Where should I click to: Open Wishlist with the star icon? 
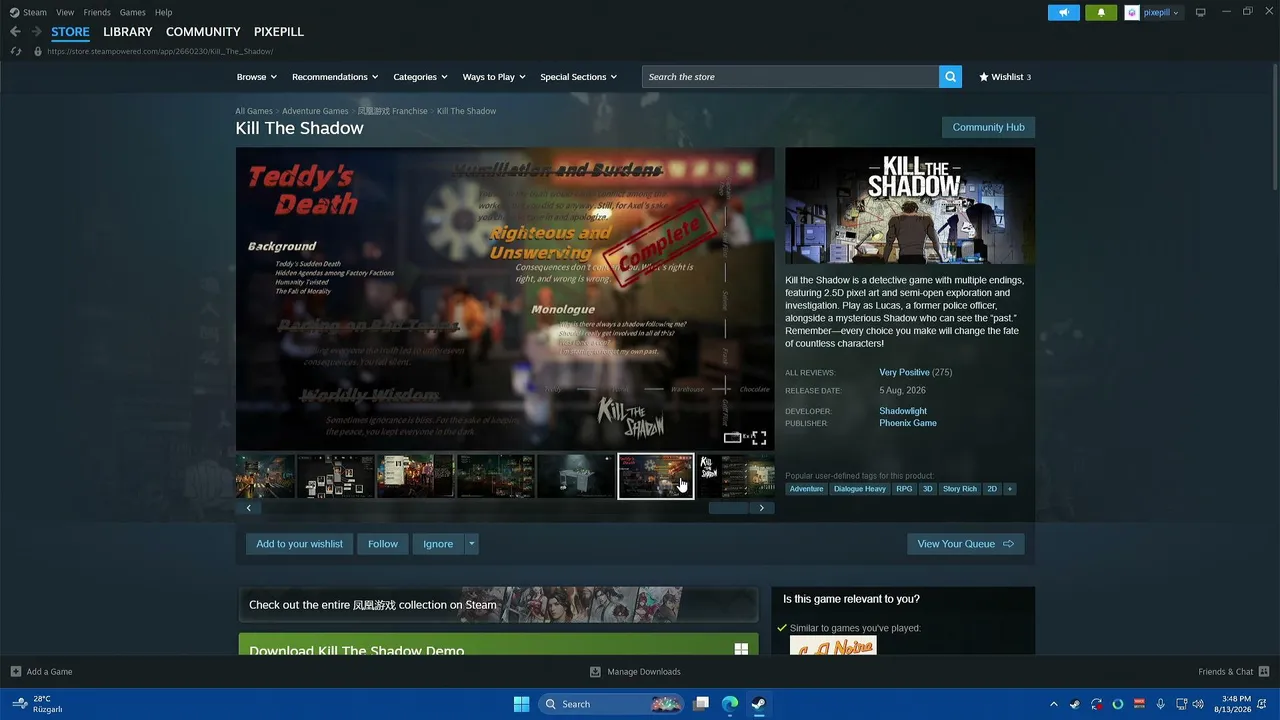pyautogui.click(x=1005, y=77)
